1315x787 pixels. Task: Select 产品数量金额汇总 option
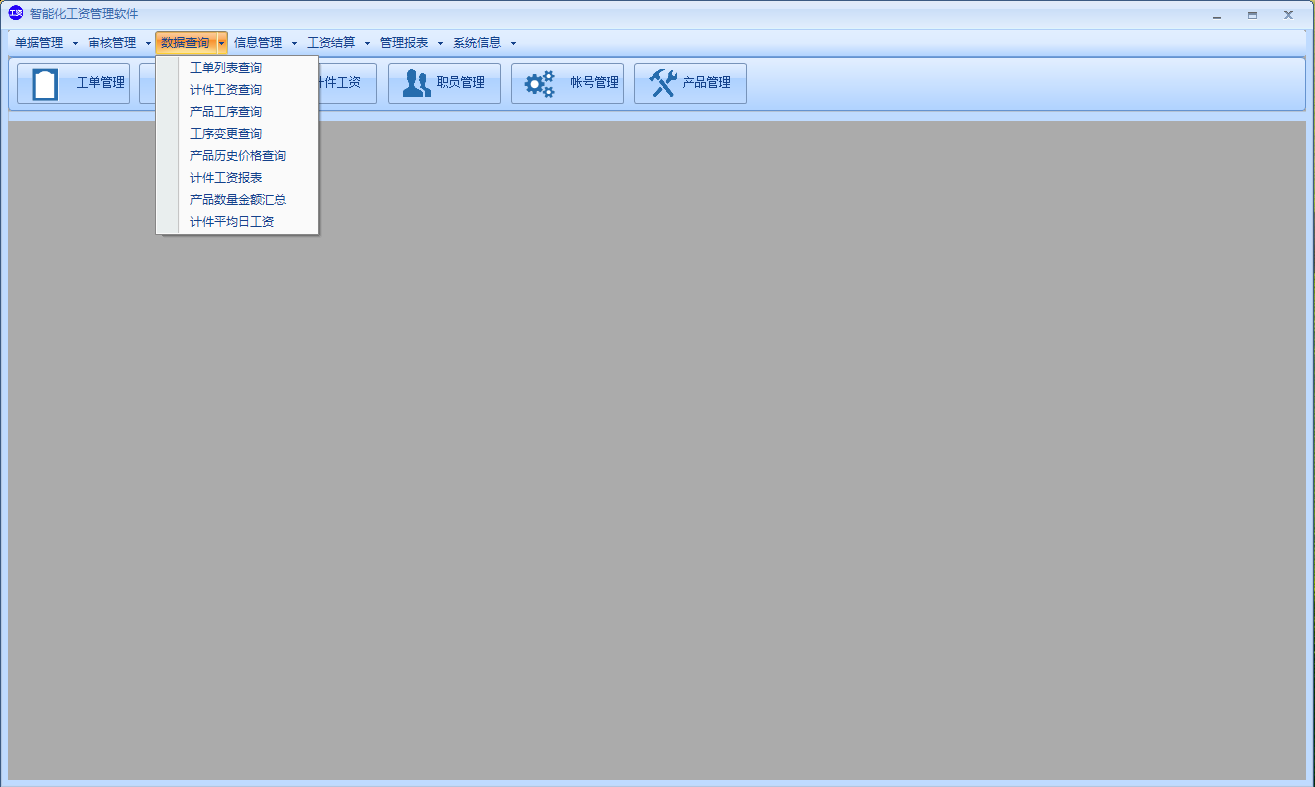(x=238, y=200)
